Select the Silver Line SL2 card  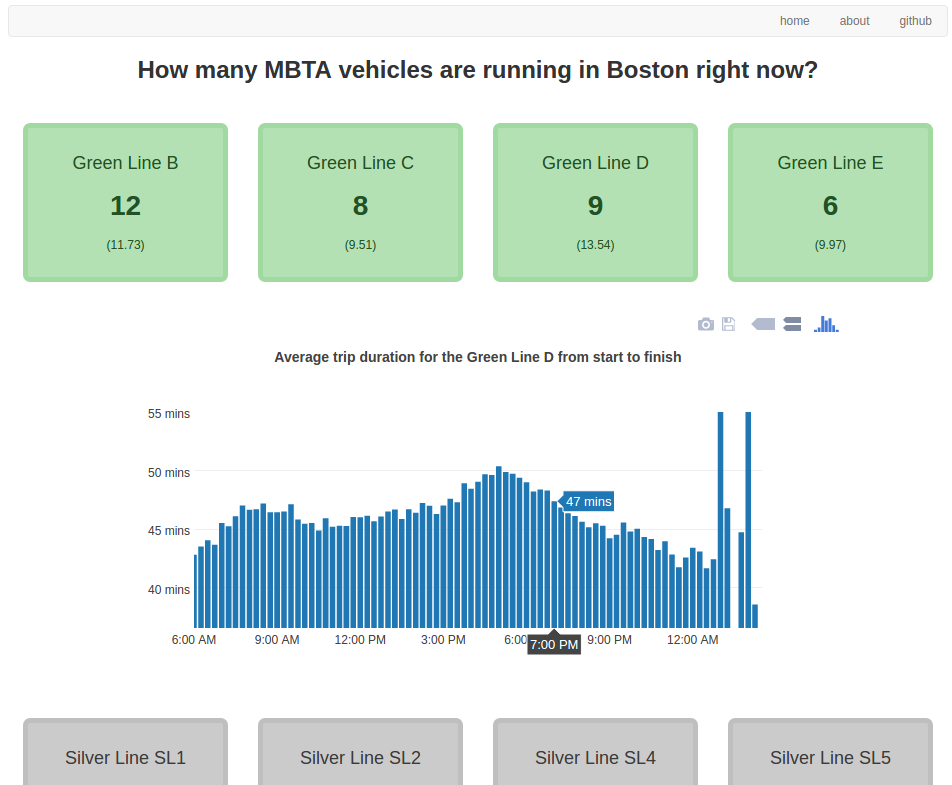(361, 752)
